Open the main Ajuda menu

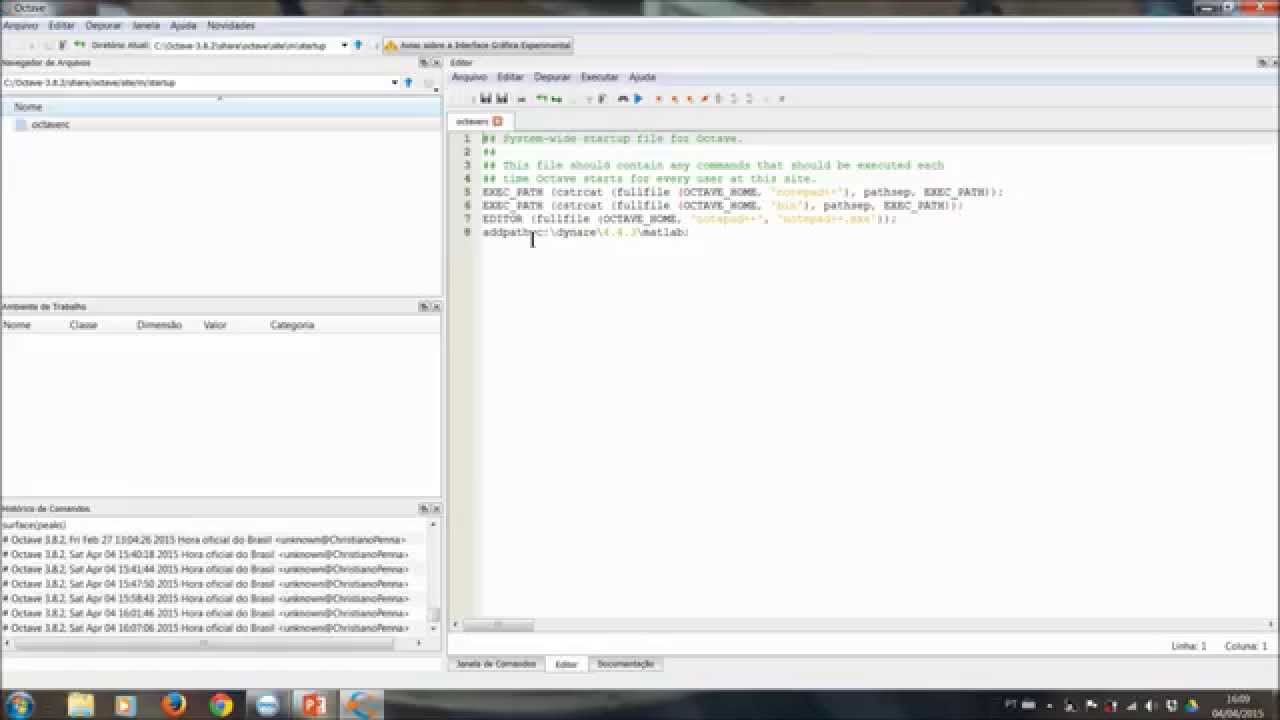[x=183, y=25]
